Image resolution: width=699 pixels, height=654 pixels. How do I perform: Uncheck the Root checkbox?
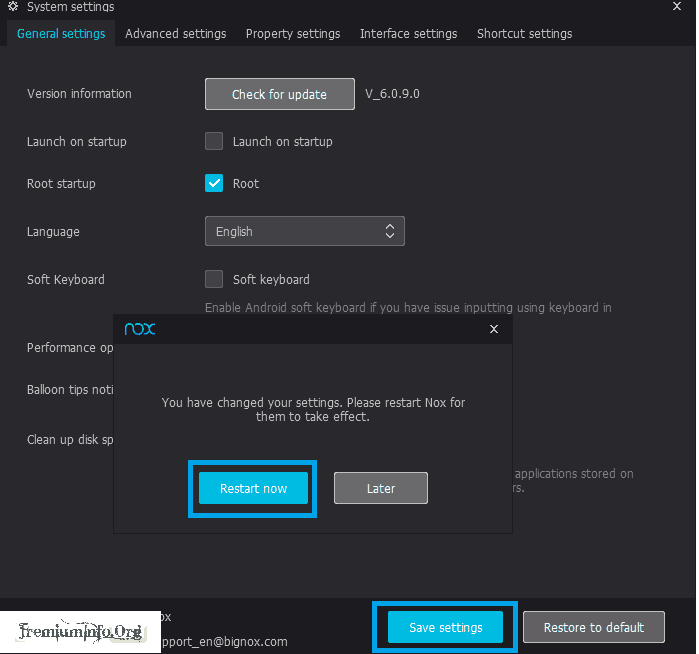click(x=214, y=183)
